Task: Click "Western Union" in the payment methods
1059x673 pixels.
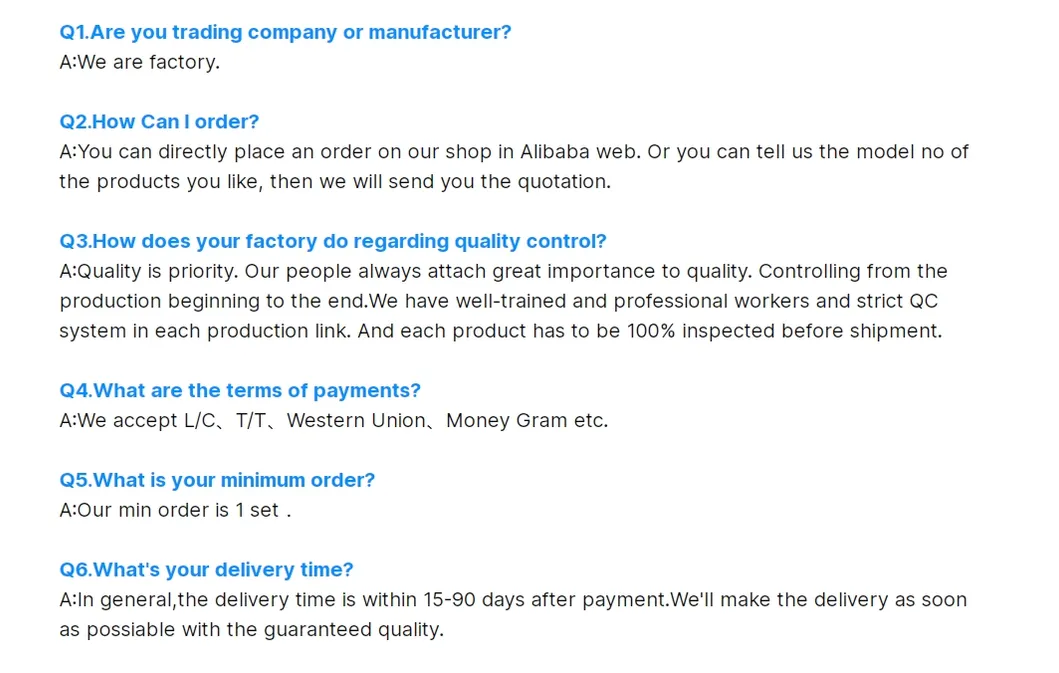Action: click(x=356, y=421)
